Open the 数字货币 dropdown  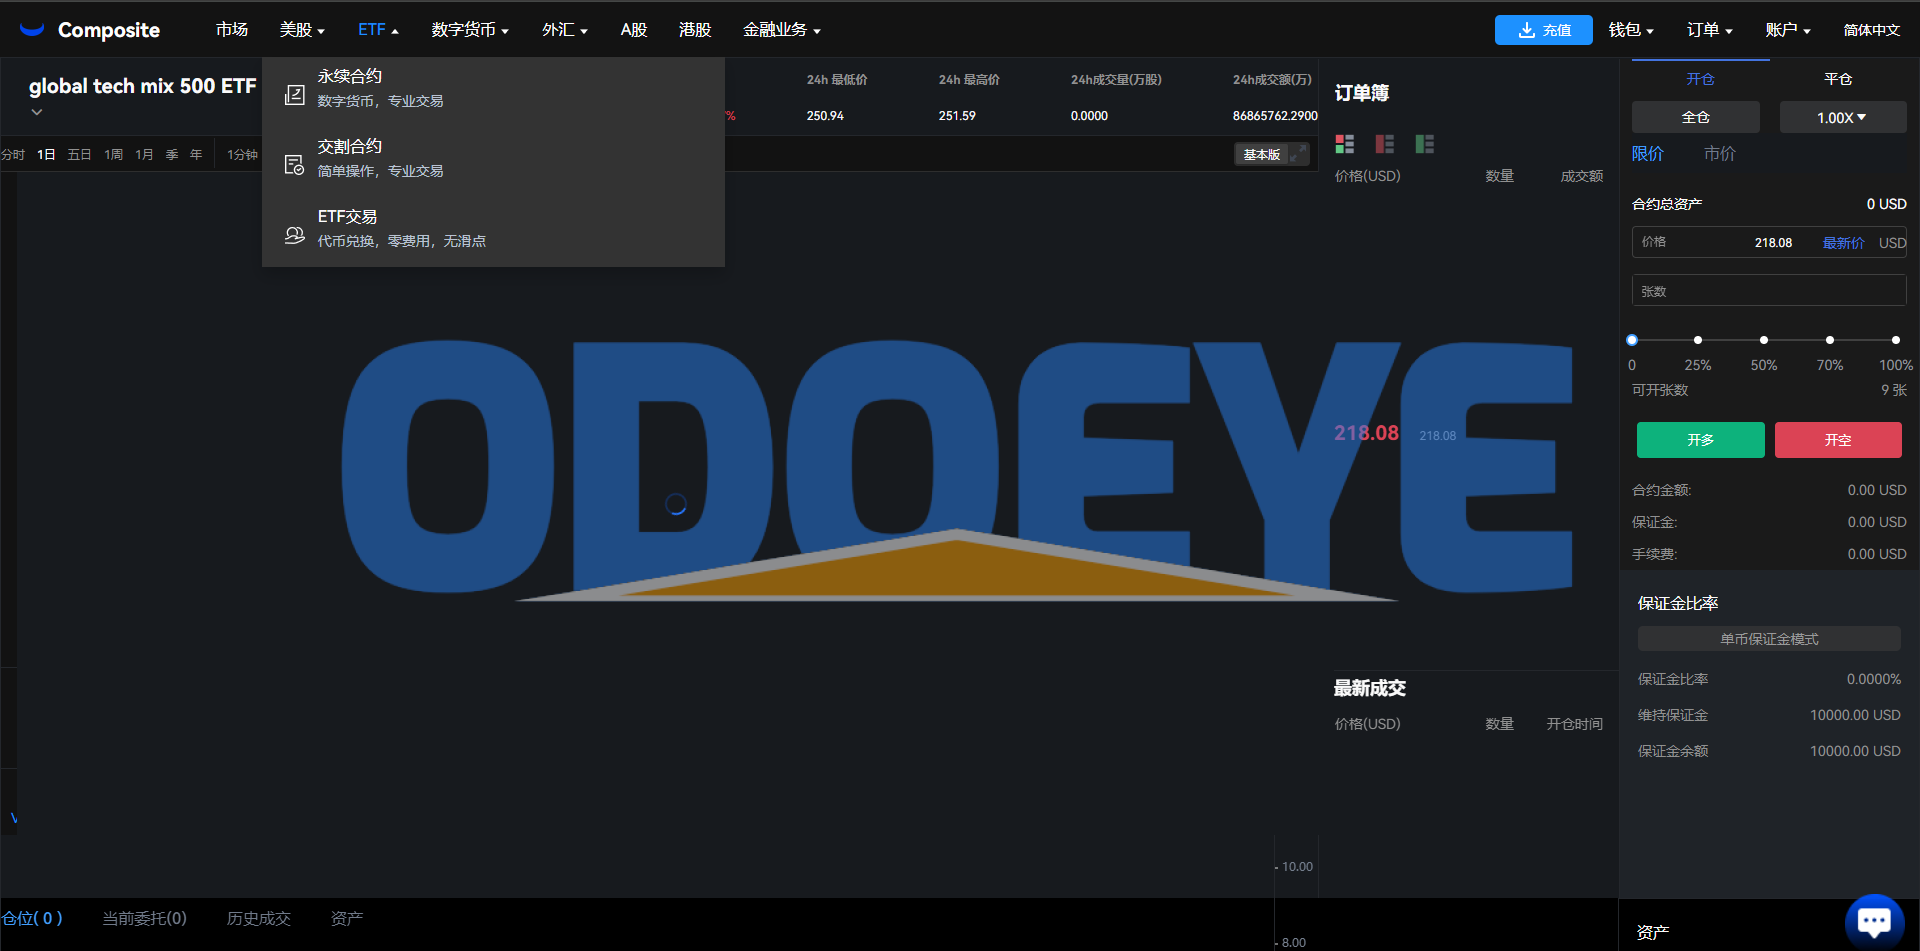tap(470, 30)
